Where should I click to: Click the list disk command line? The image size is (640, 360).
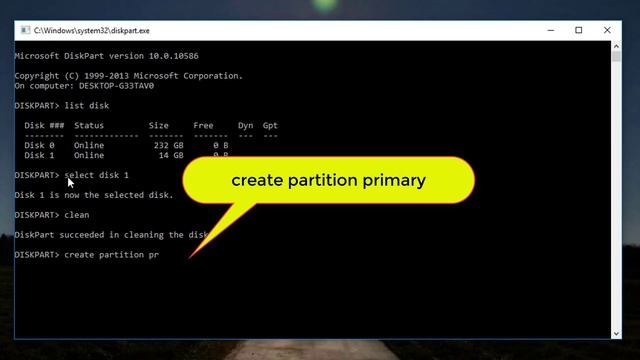[62, 106]
